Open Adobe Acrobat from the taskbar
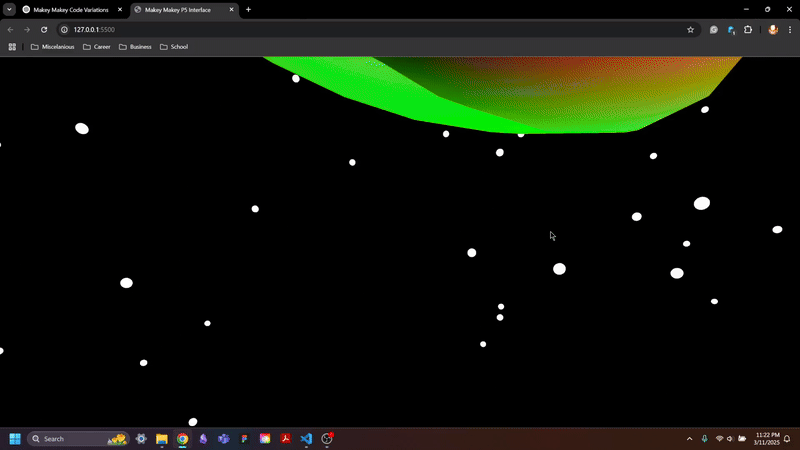800x450 pixels. (x=286, y=439)
